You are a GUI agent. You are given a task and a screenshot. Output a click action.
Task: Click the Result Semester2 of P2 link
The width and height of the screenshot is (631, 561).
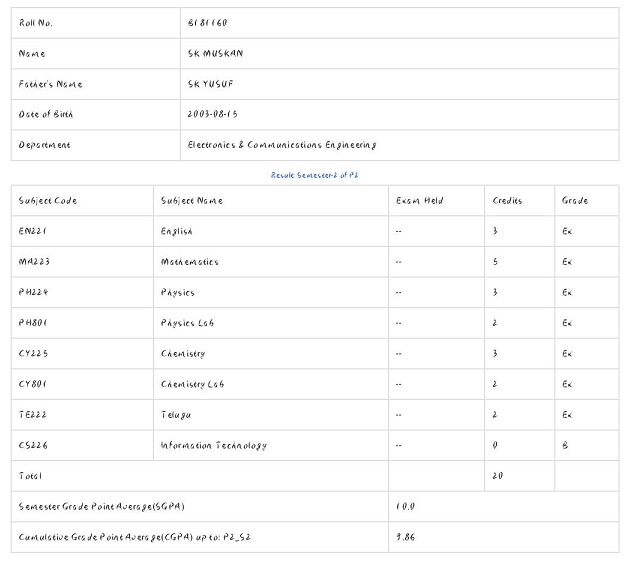314,175
